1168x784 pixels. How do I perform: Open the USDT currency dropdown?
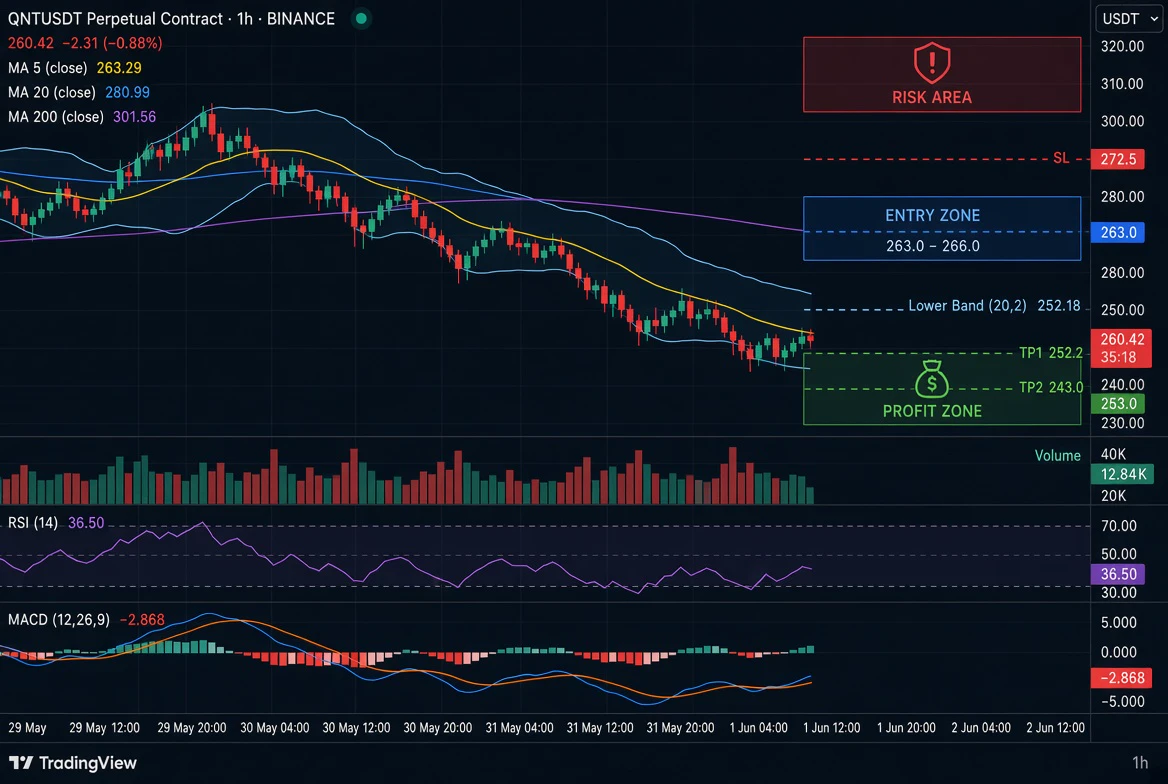click(1129, 19)
